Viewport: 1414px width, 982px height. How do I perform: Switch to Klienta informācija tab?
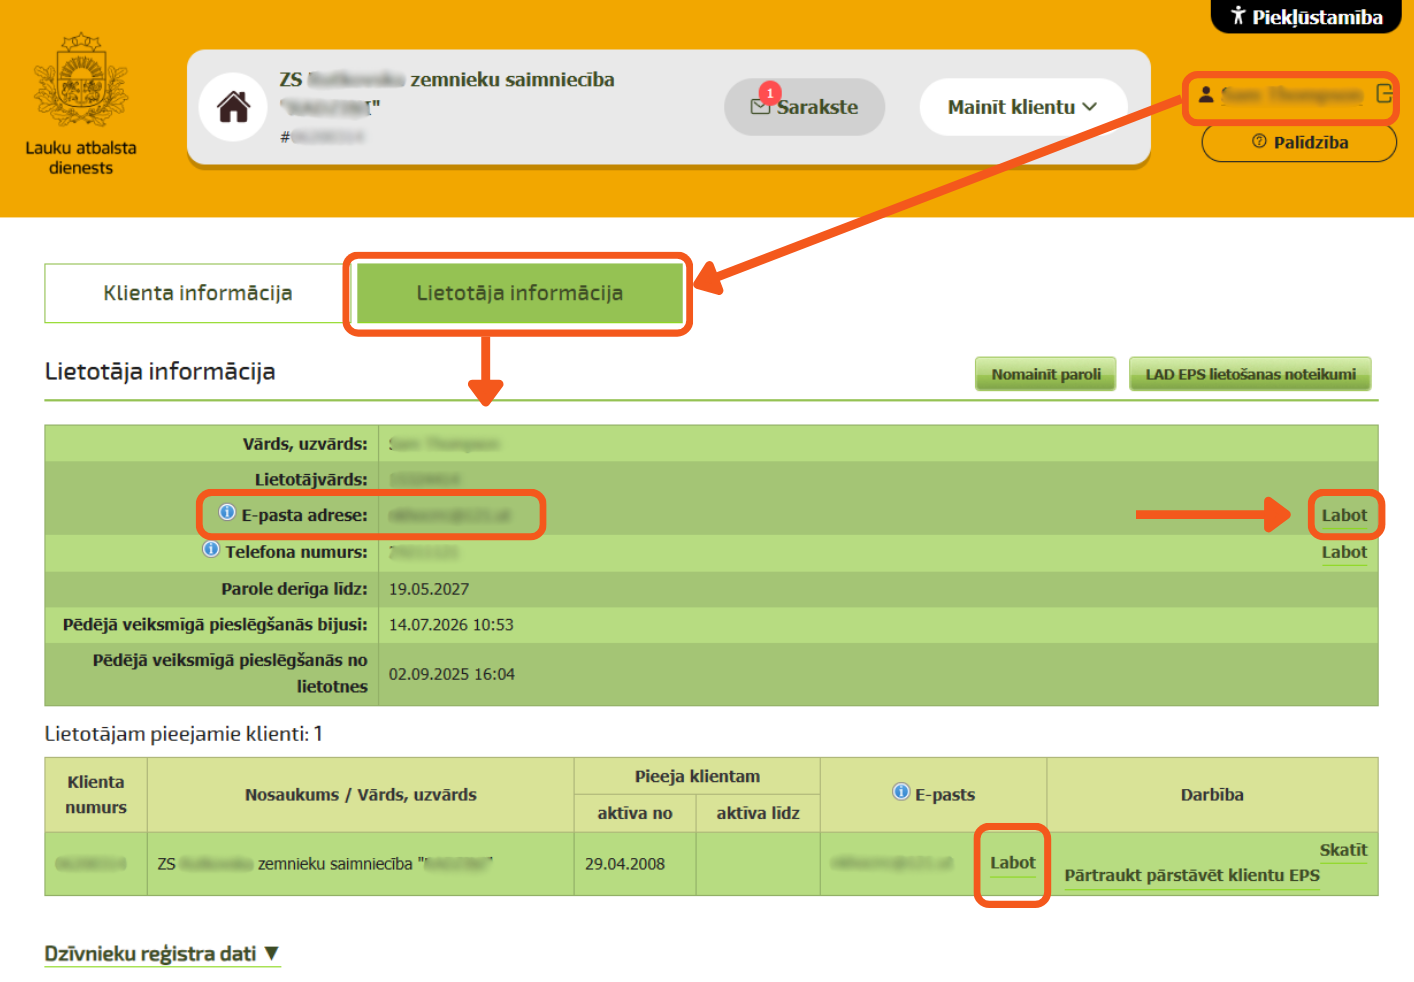click(198, 293)
